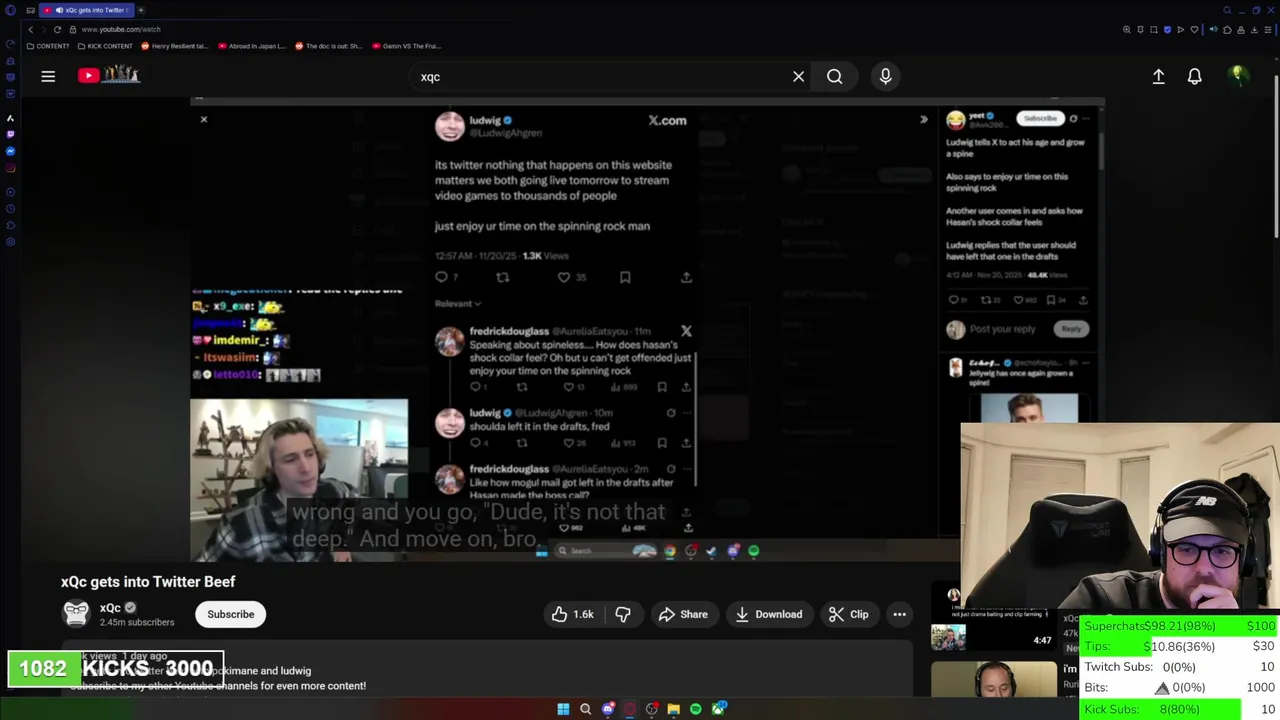Toggle the blue shield ad blocker

click(1167, 30)
